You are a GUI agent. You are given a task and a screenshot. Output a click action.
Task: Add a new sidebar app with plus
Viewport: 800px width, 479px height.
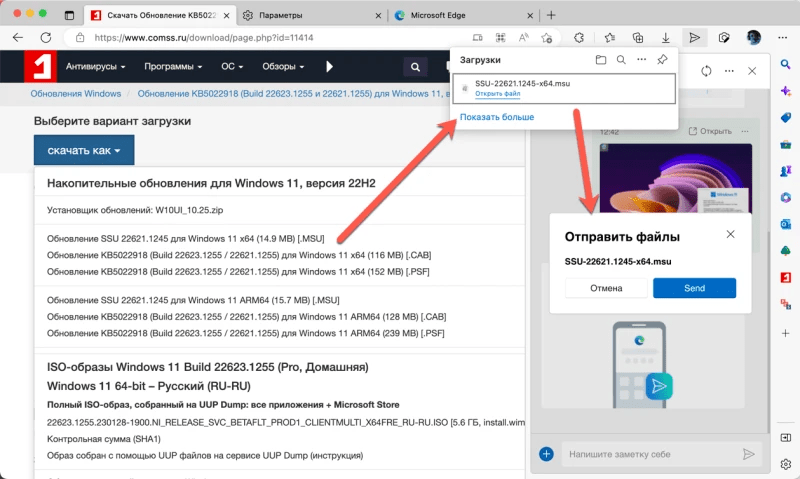786,333
